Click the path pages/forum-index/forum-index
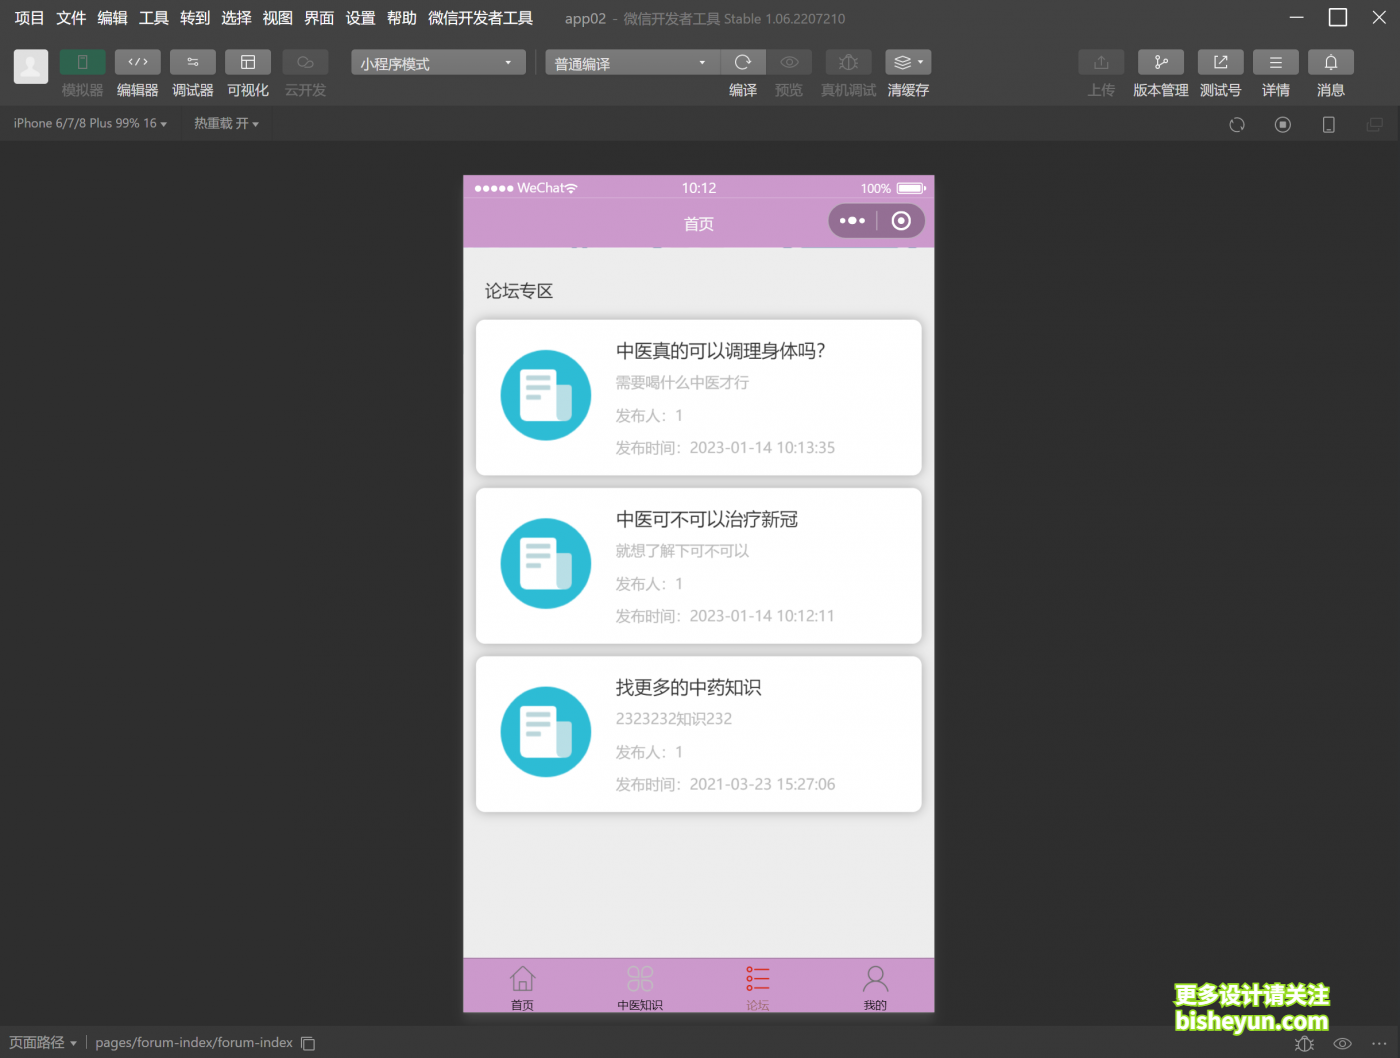Image resolution: width=1400 pixels, height=1058 pixels. click(x=194, y=1042)
